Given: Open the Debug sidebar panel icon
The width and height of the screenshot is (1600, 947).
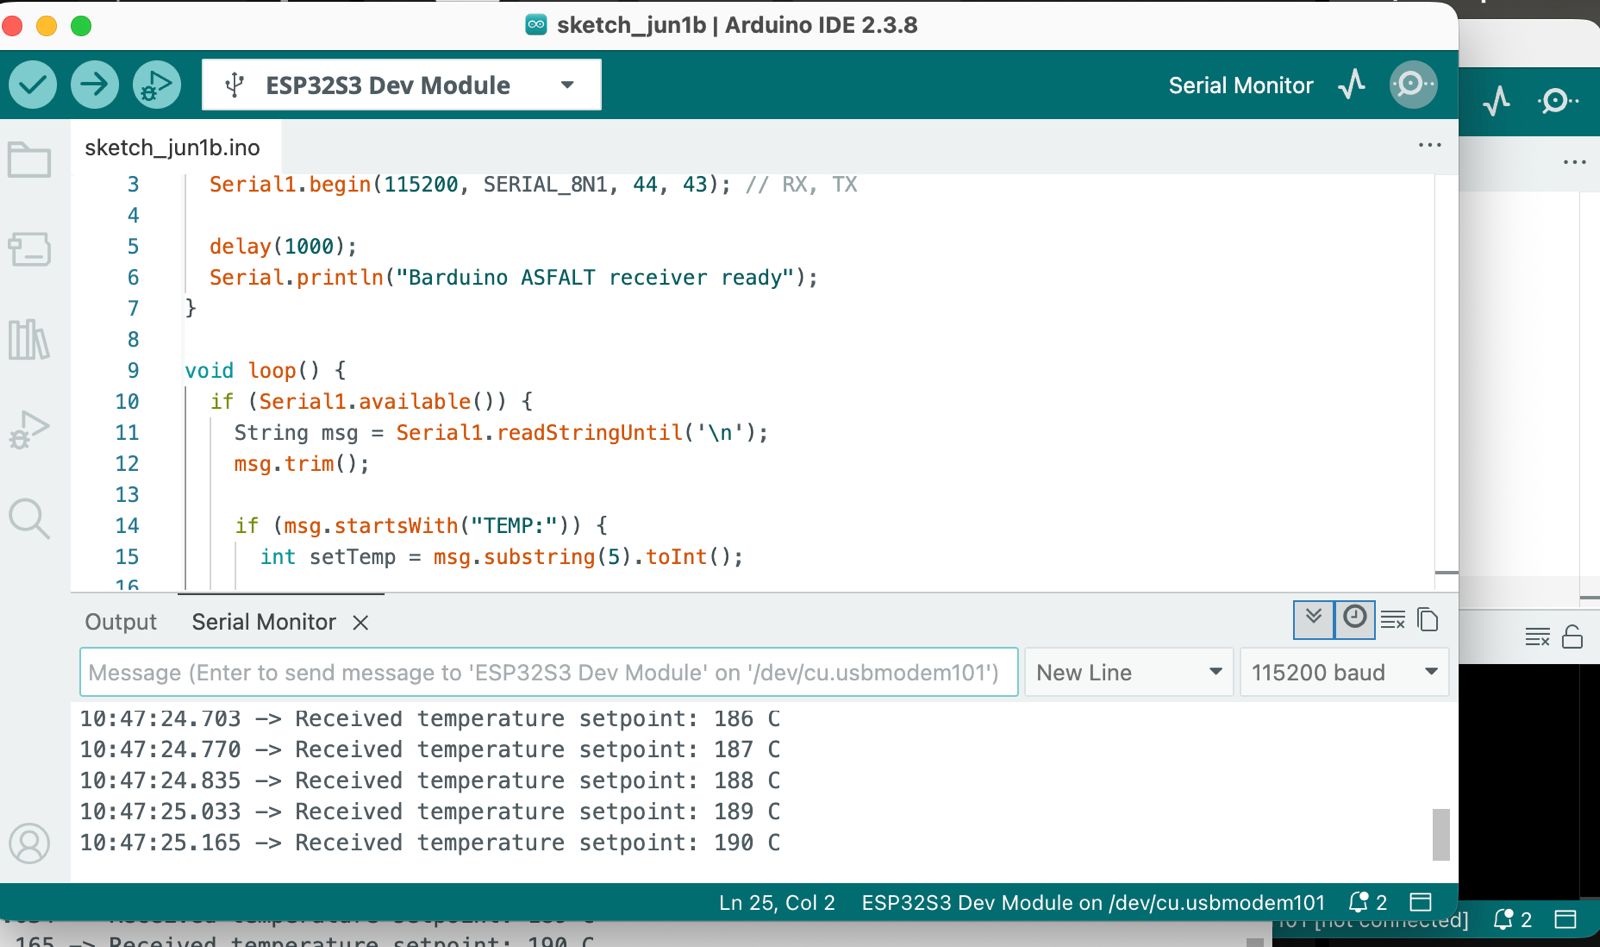Looking at the screenshot, I should coord(29,430).
